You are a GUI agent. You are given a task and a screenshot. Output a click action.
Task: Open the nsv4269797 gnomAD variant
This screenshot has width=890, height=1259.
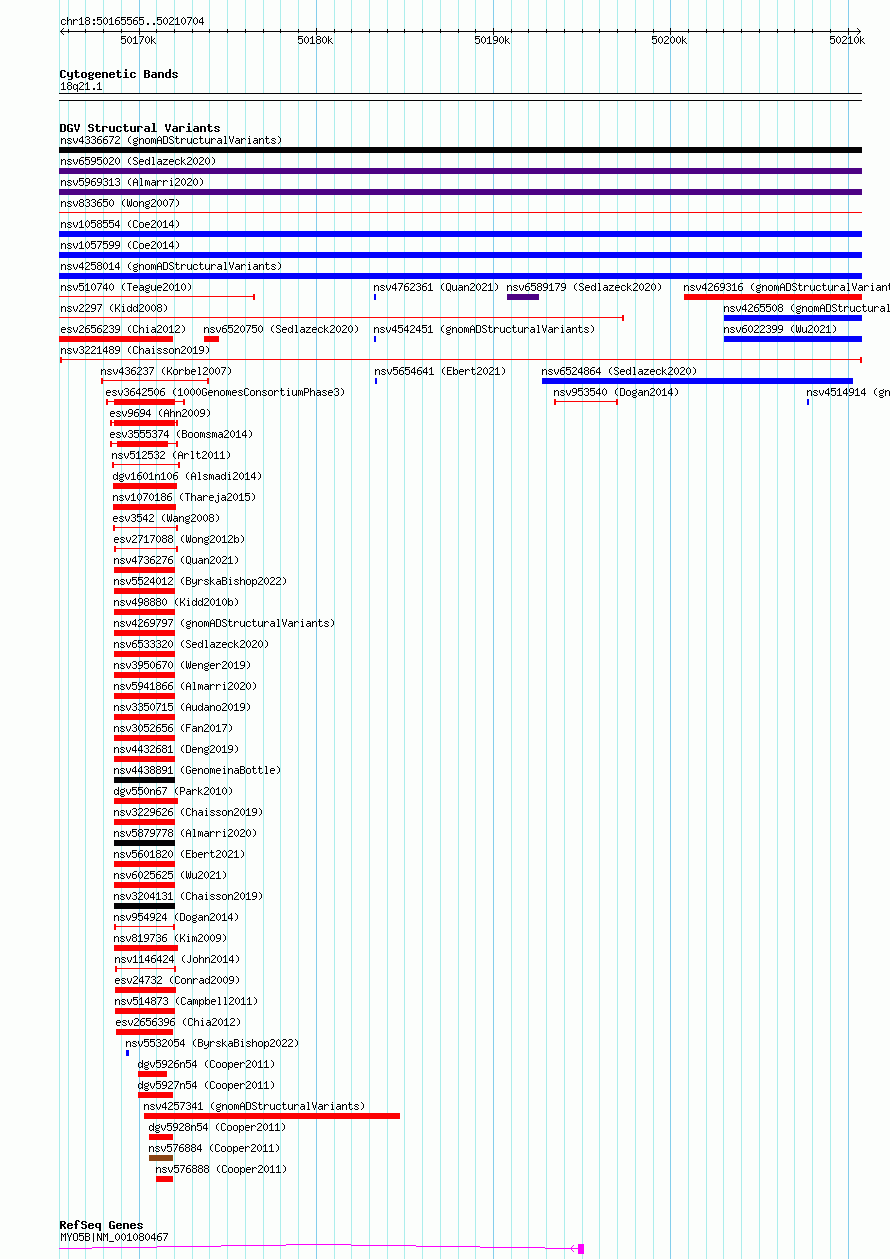225,623
